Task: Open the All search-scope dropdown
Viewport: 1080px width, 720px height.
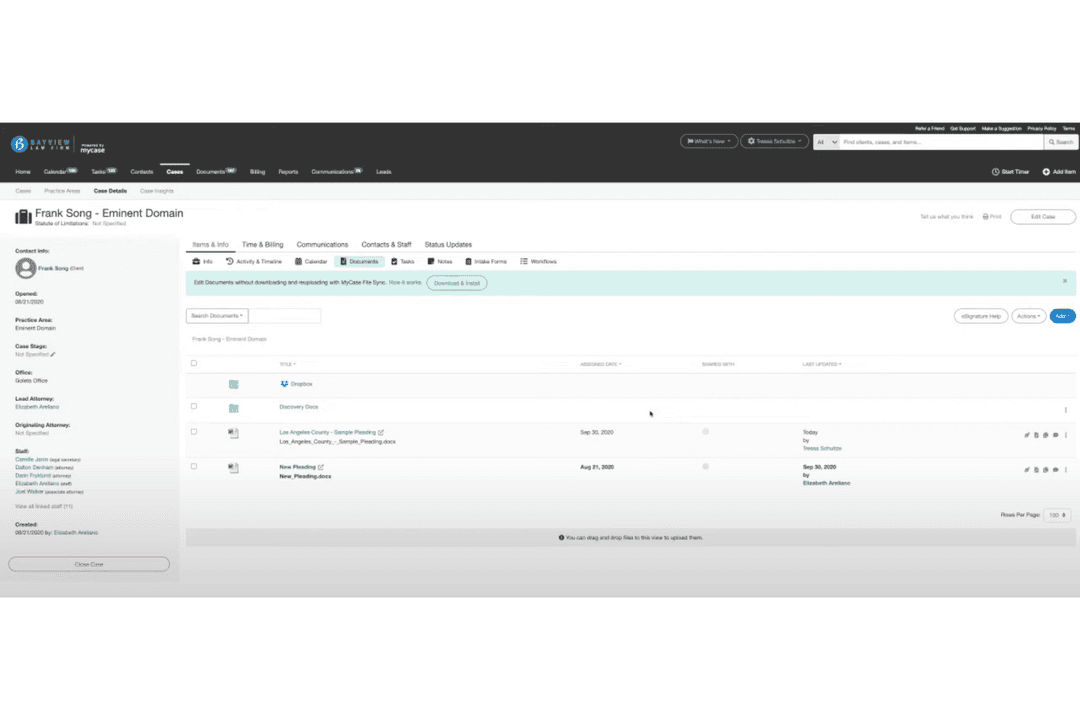Action: pyautogui.click(x=827, y=142)
